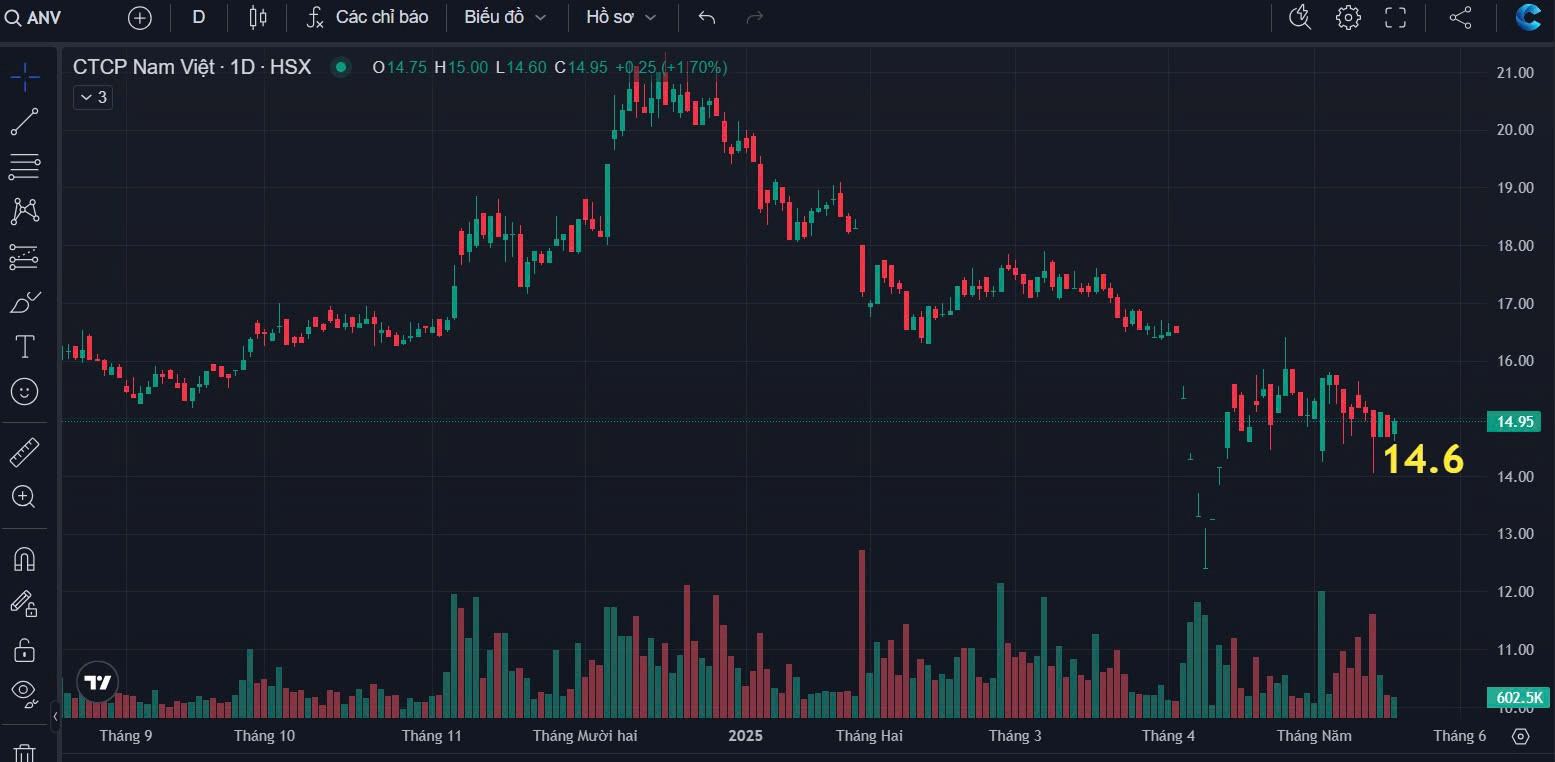
Task: Open the Fibonacci retracement tool
Action: pos(24,166)
